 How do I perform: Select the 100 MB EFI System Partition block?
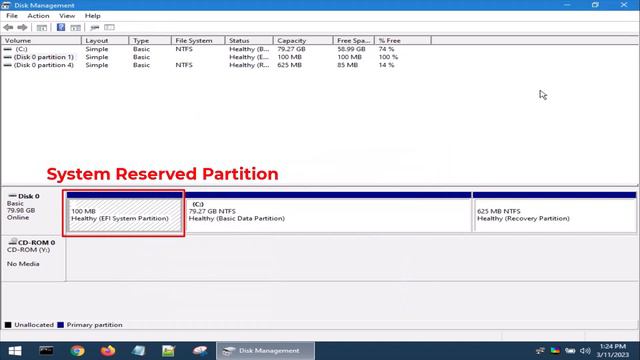point(124,213)
